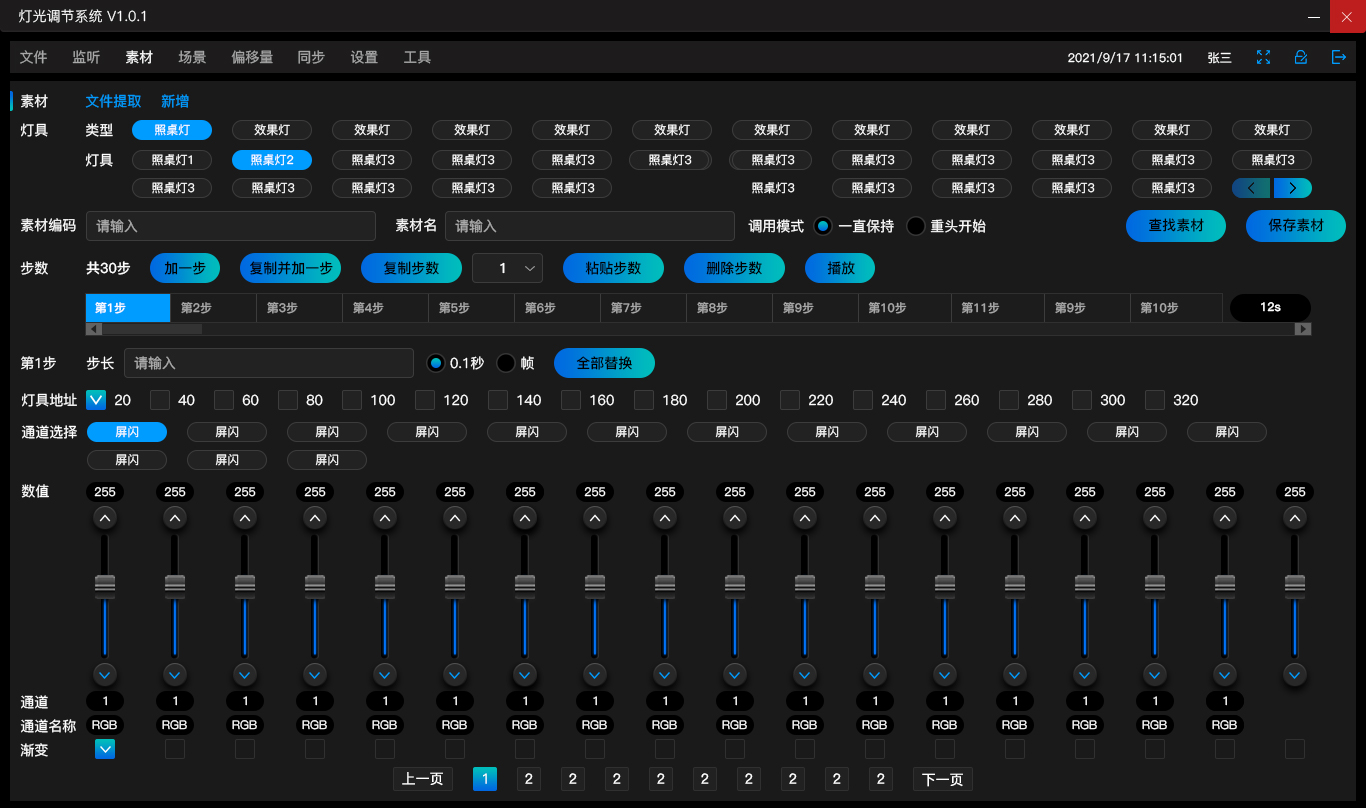Click the 粘贴步数 button

[x=613, y=268]
